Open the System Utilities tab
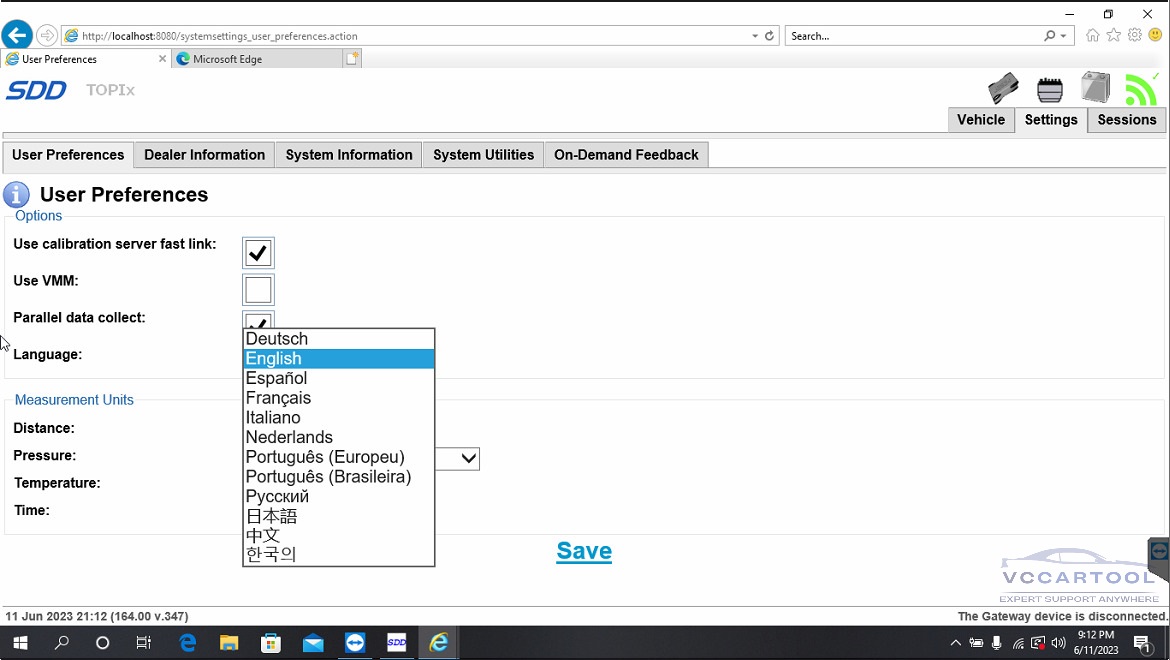 point(483,155)
